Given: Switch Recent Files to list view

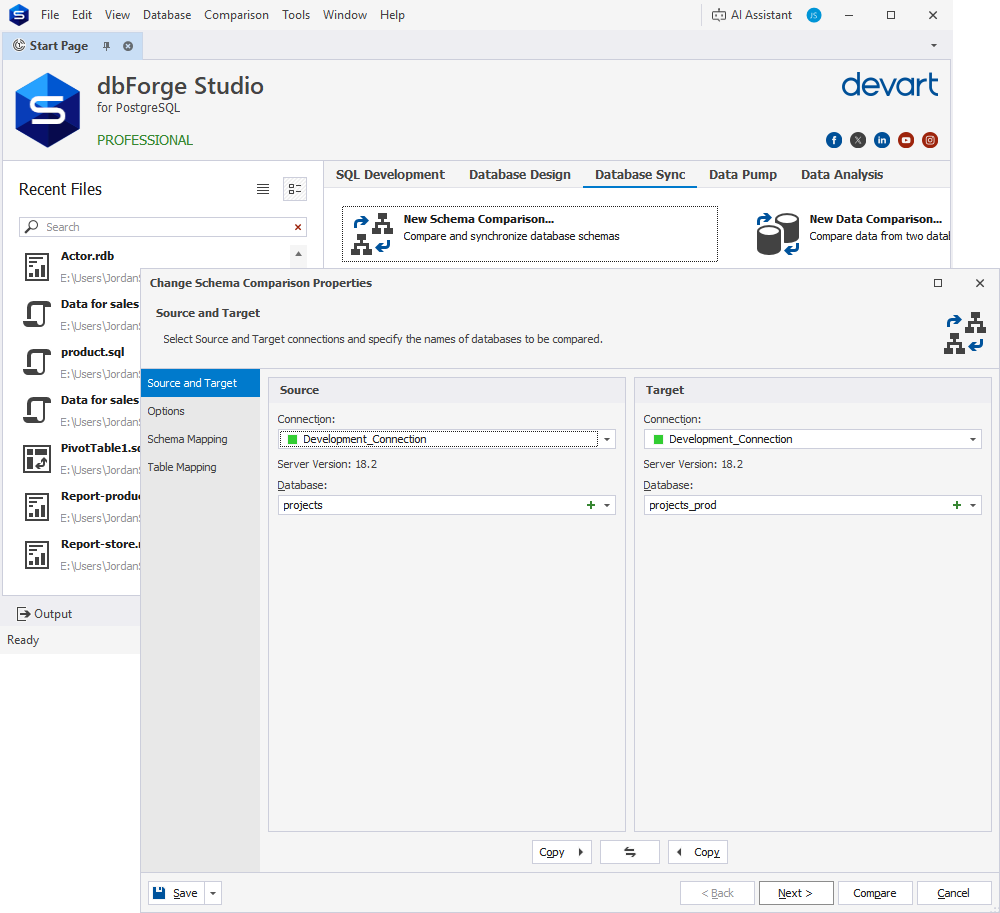Looking at the screenshot, I should [x=263, y=189].
